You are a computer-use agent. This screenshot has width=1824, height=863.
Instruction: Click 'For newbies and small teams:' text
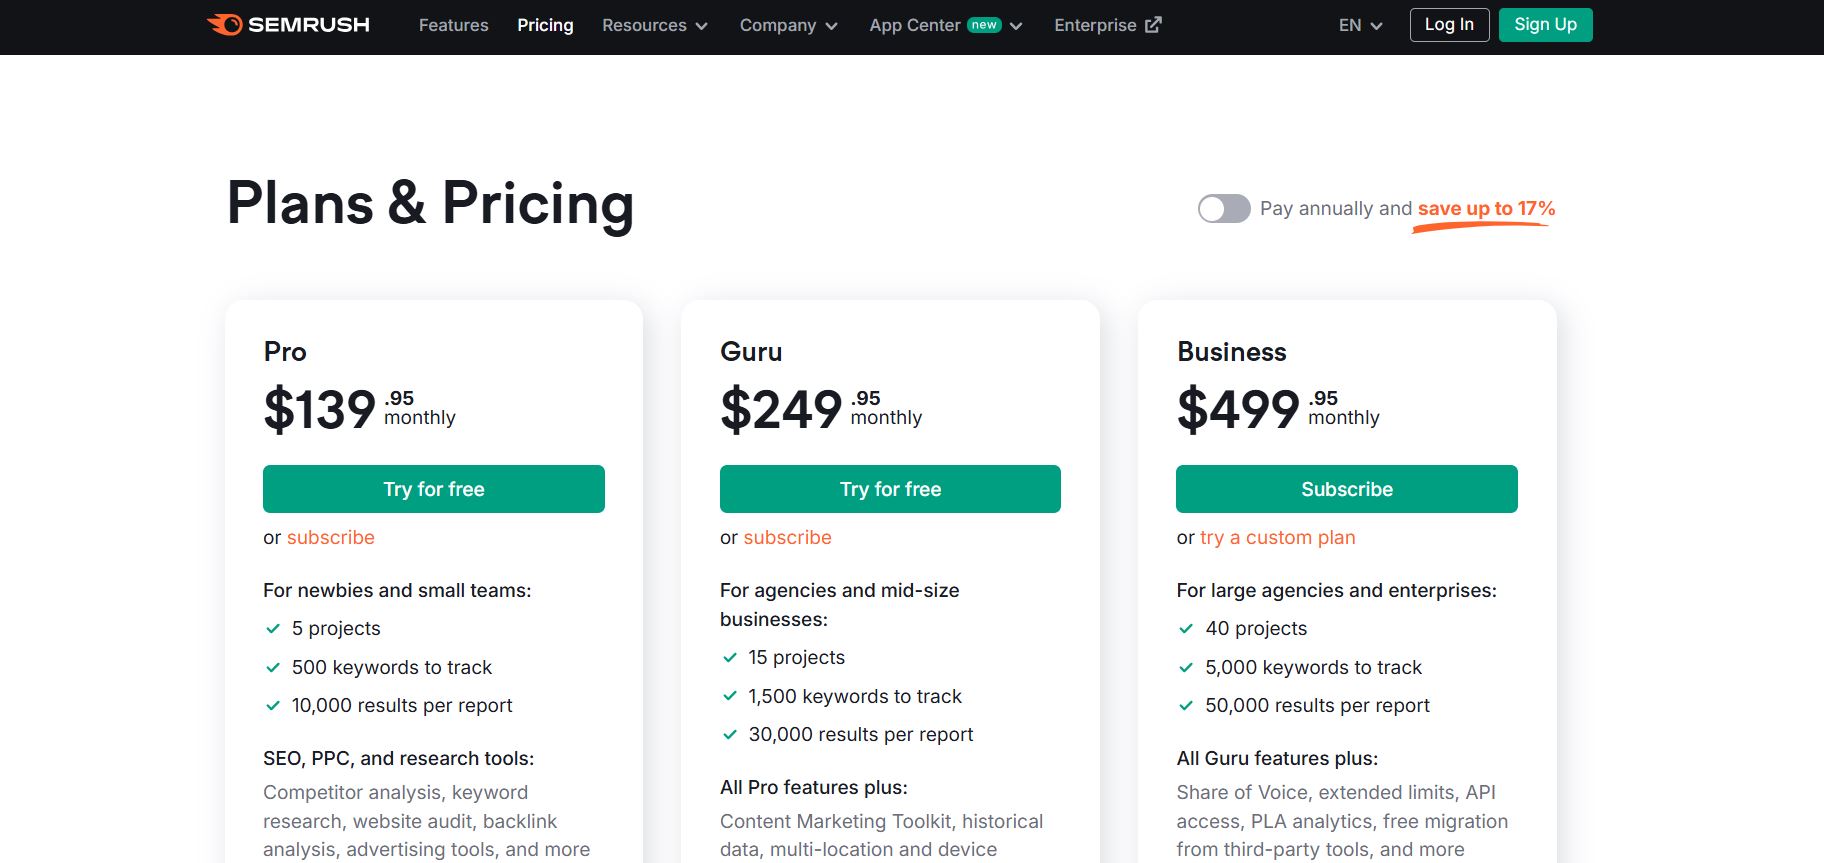pos(397,590)
